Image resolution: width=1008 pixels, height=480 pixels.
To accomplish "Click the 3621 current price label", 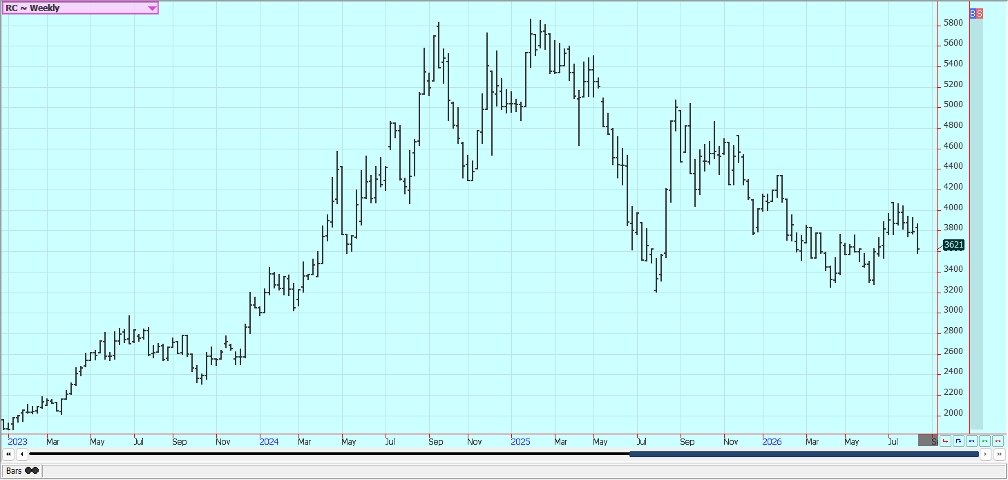I will click(x=954, y=244).
